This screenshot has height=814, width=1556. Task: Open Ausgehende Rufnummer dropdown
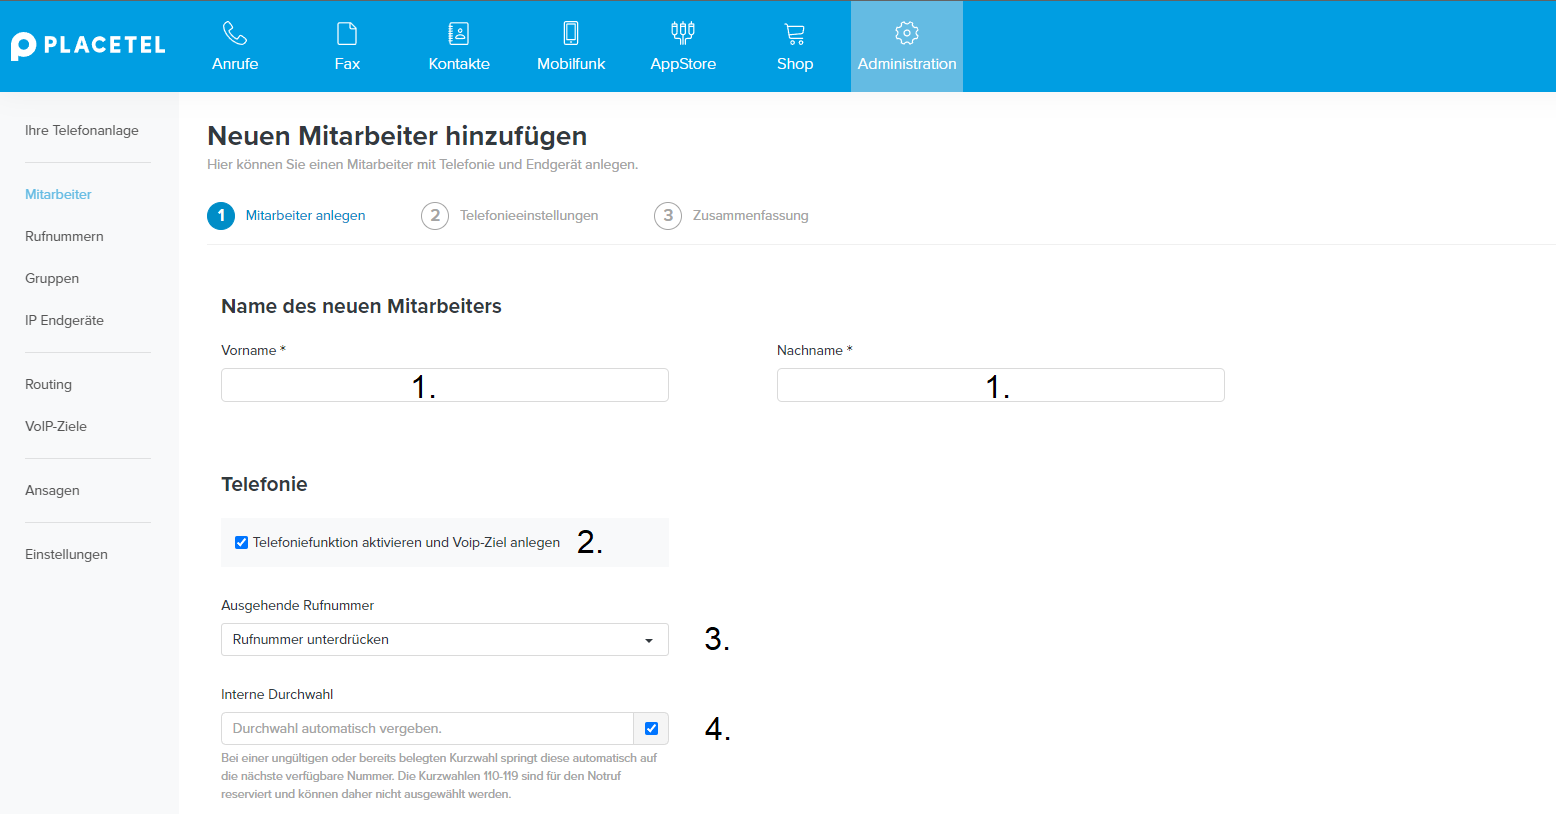(445, 639)
